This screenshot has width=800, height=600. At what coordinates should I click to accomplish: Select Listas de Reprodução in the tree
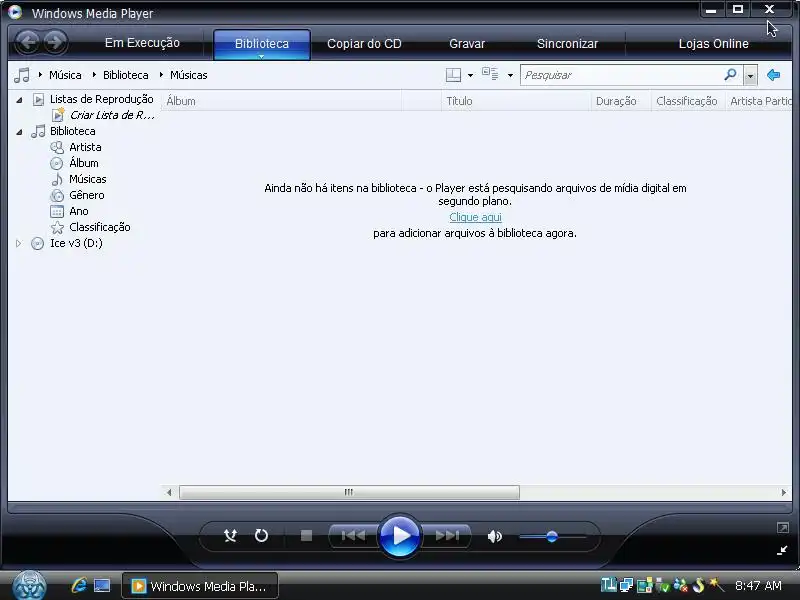pyautogui.click(x=102, y=99)
